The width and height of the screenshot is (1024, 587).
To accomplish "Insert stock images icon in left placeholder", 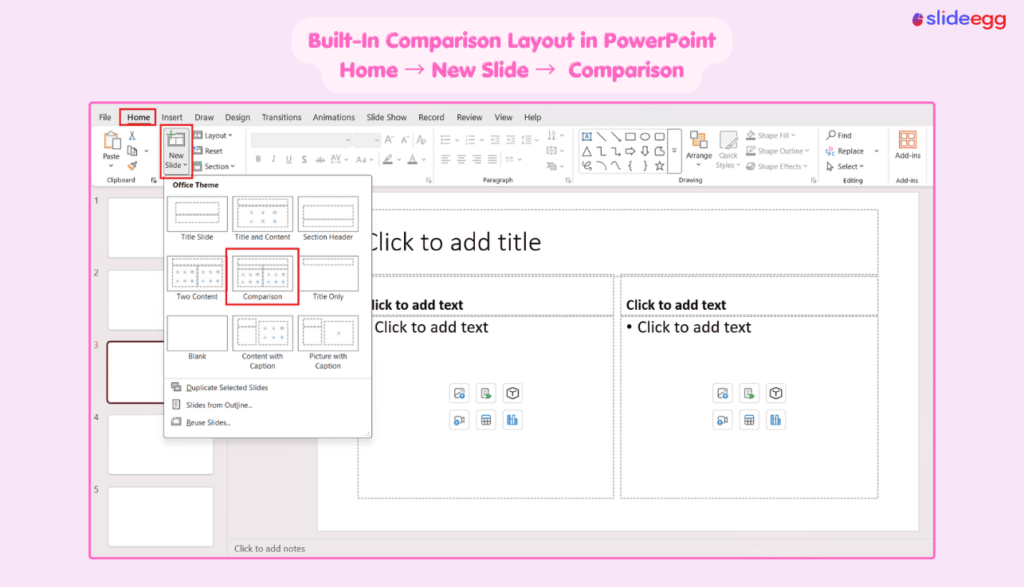I will 460,393.
